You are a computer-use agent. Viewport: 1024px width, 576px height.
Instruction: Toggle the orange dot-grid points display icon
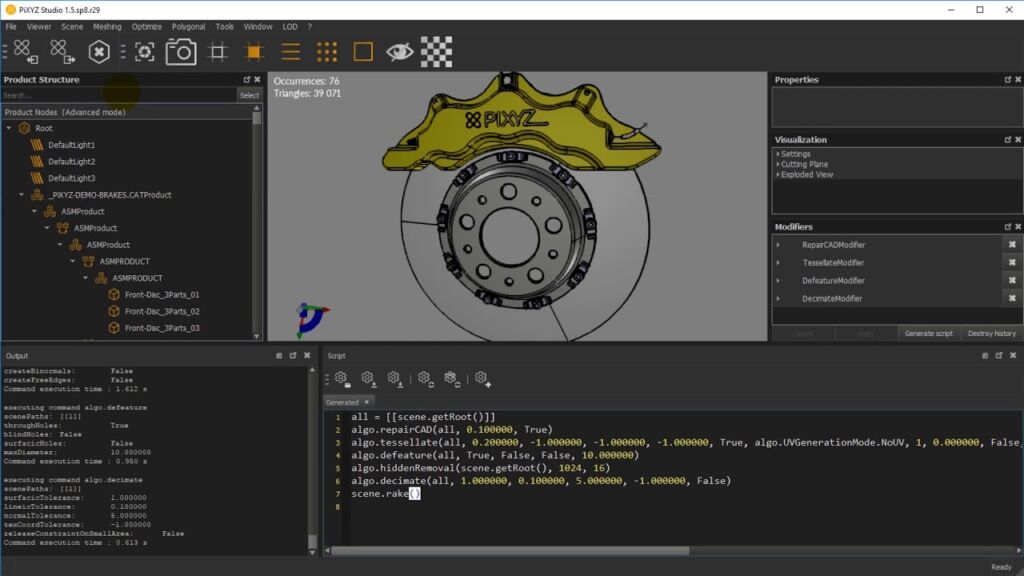pyautogui.click(x=327, y=52)
